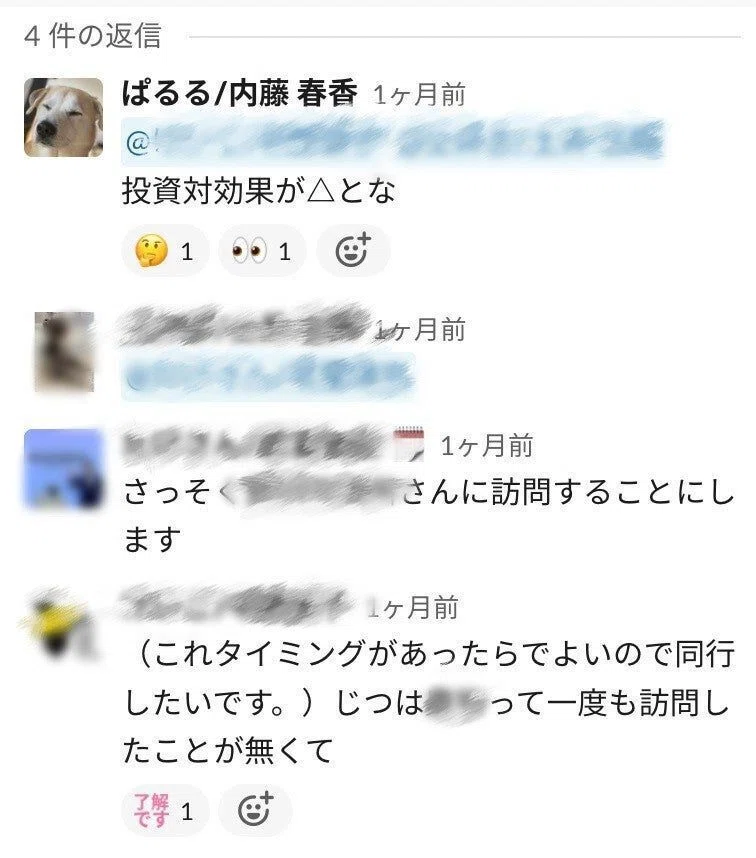This screenshot has width=756, height=858.
Task: Click the 1ヶ月前 timestamp of second reply
Action: click(420, 330)
